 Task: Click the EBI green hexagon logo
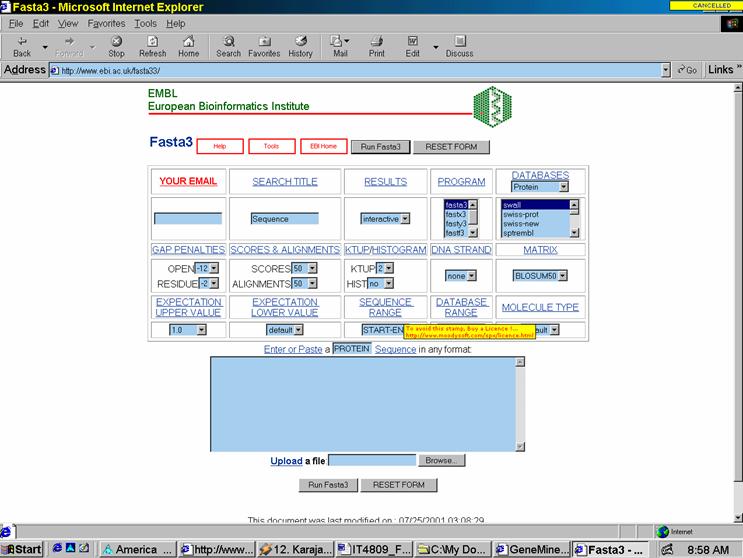(x=493, y=107)
